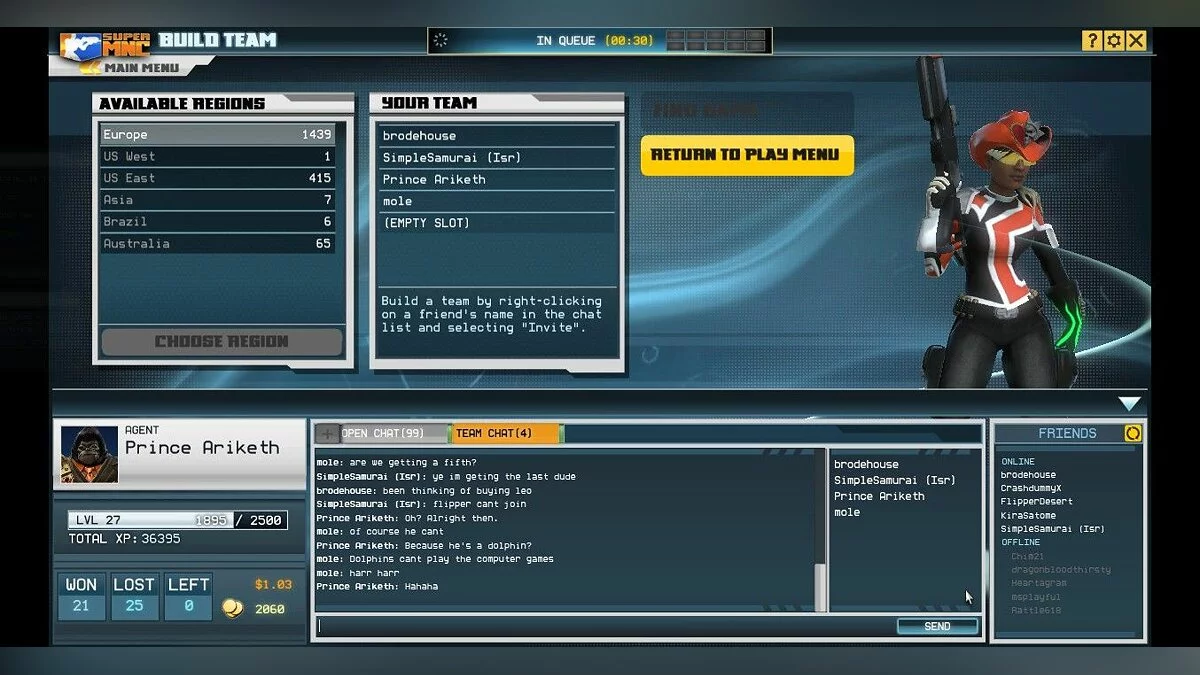The image size is (1200, 675).
Task: Select the Europe region row
Action: point(218,135)
